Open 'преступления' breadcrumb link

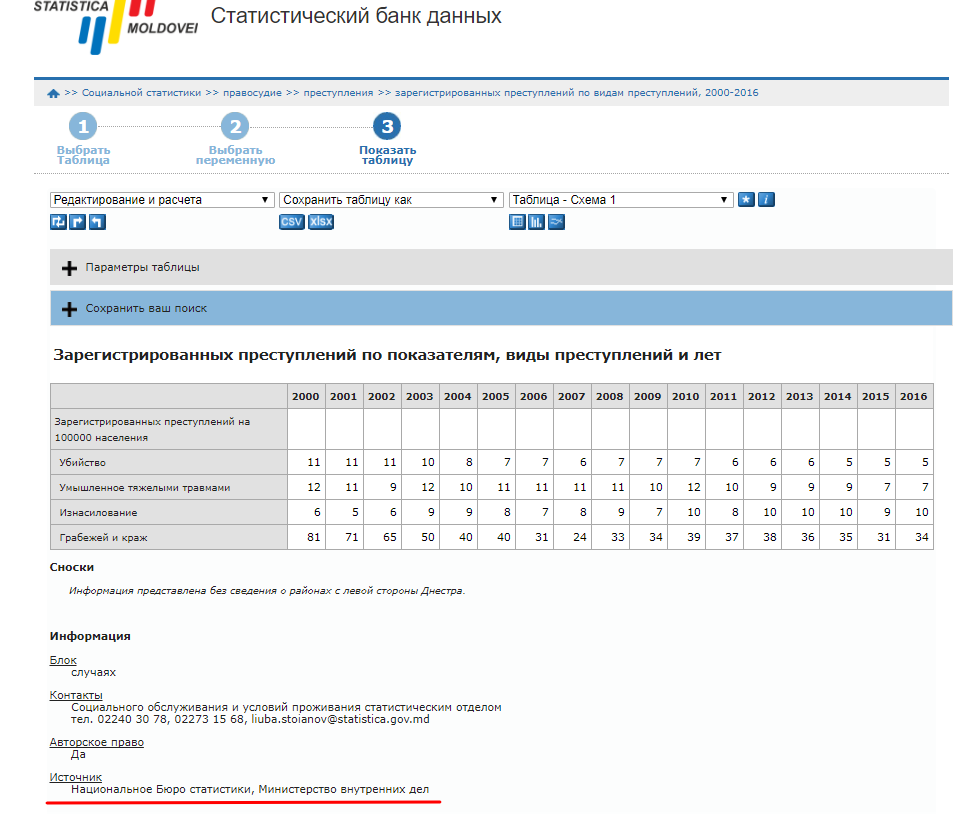pyautogui.click(x=338, y=93)
